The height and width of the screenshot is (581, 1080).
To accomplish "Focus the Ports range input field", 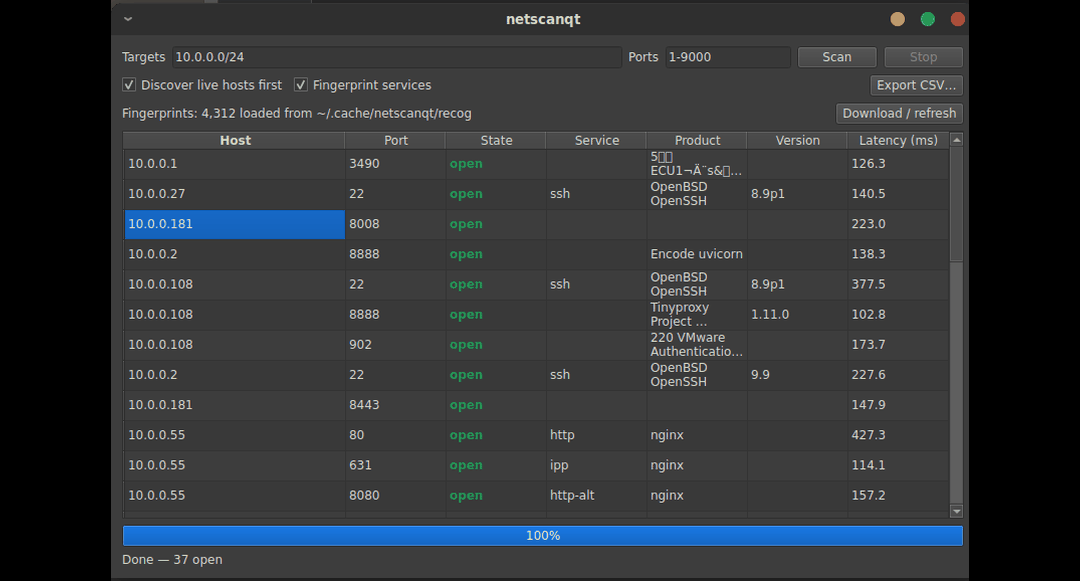I will (727, 57).
